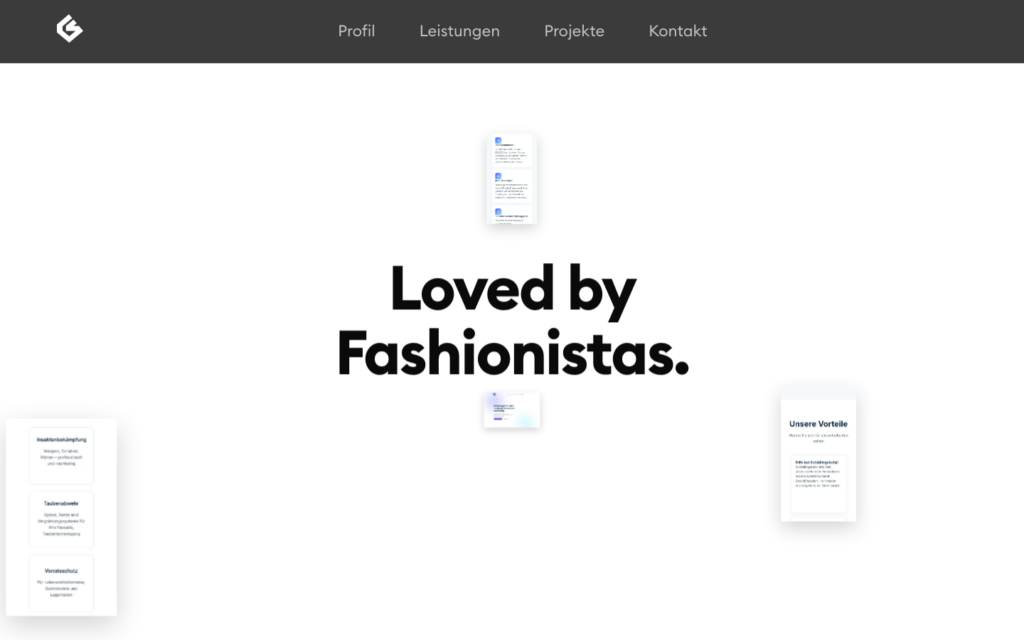Screen dimensions: 1024x640
Task: Open the tall mobile screenshot thumbnail above the headline
Action: pyautogui.click(x=513, y=179)
